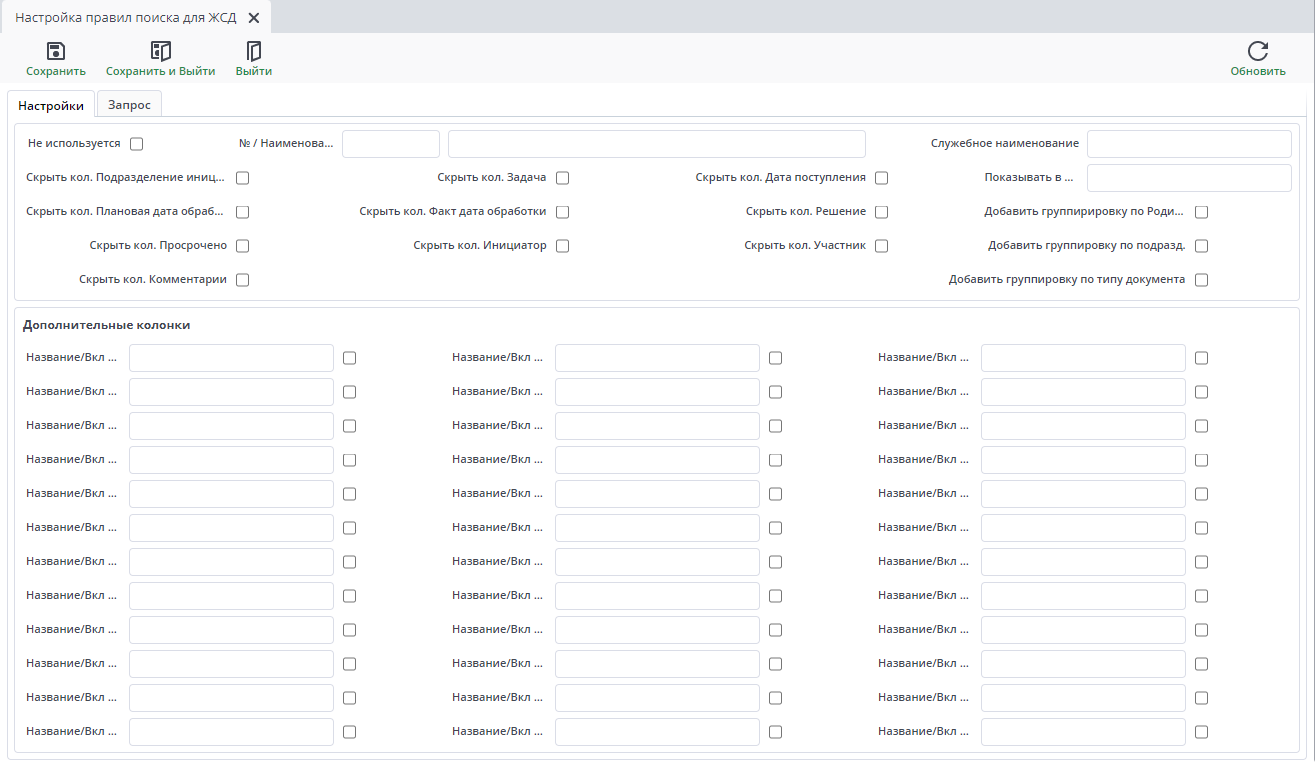Click the Сохранить save icon
Image resolution: width=1315 pixels, height=766 pixels.
(x=56, y=52)
